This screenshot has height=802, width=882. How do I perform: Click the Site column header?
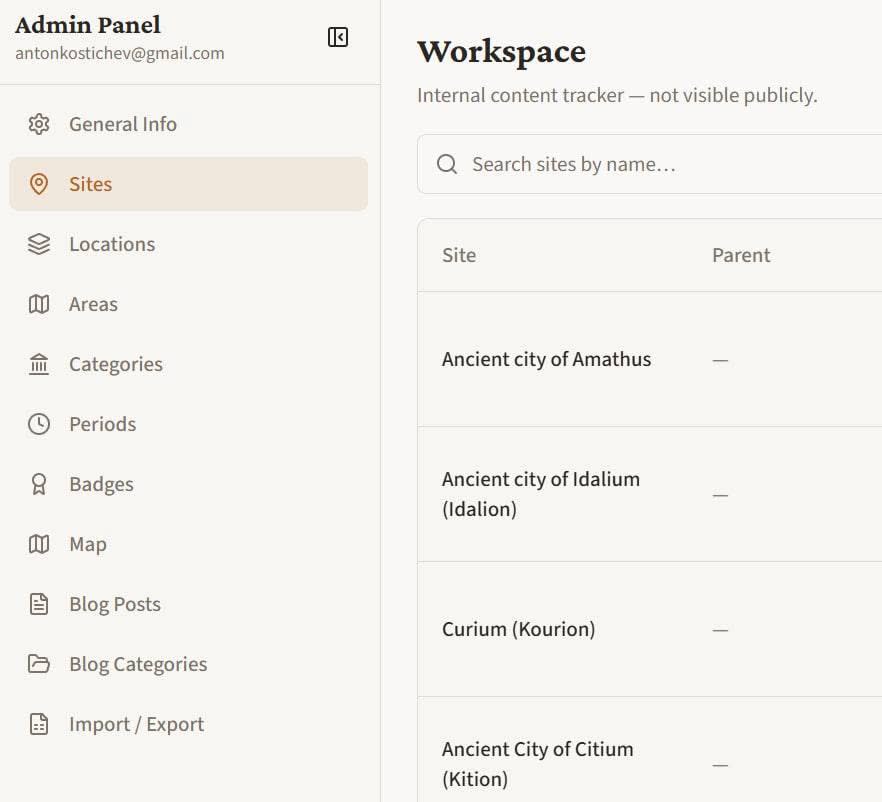coord(459,255)
